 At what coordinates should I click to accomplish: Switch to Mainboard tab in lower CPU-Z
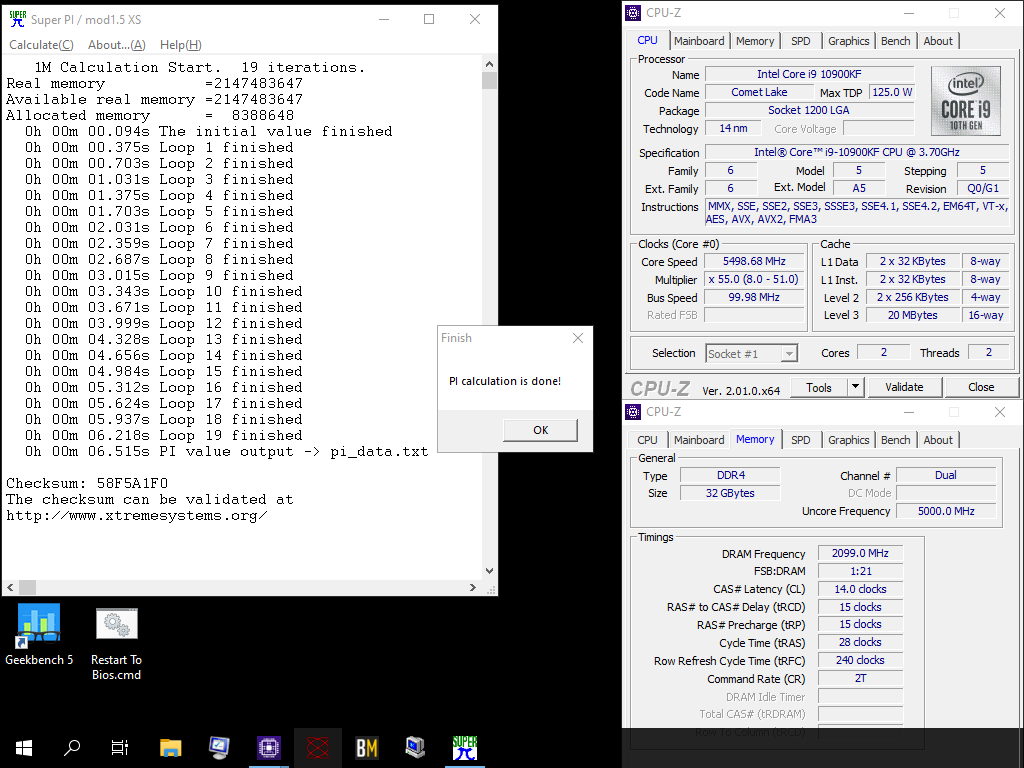pos(699,440)
